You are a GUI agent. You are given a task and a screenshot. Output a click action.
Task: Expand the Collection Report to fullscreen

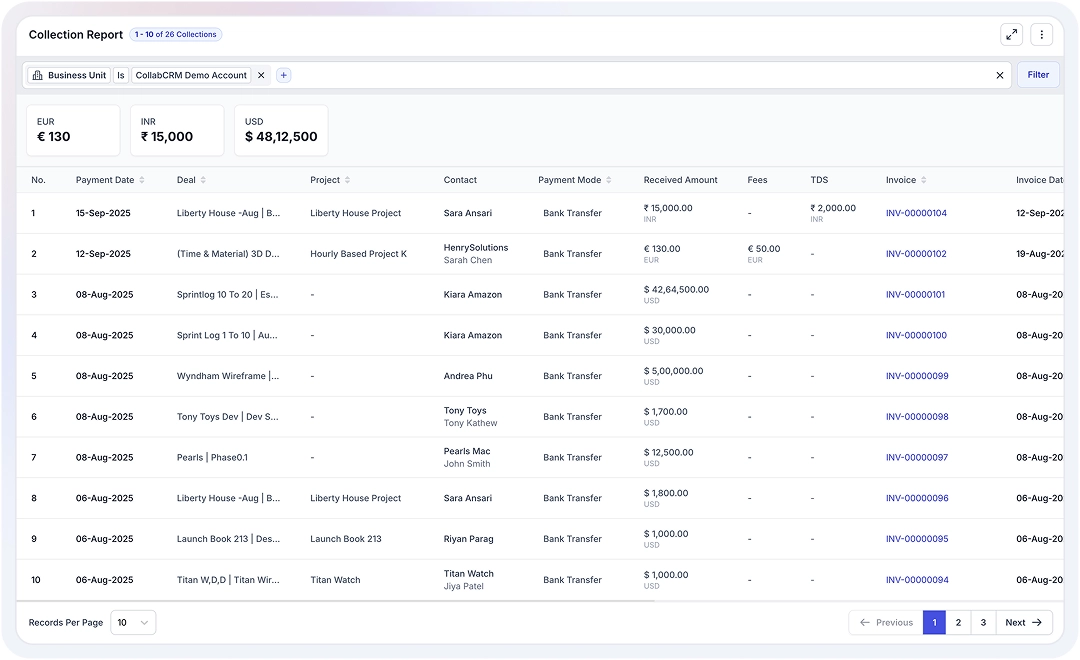coord(1011,33)
